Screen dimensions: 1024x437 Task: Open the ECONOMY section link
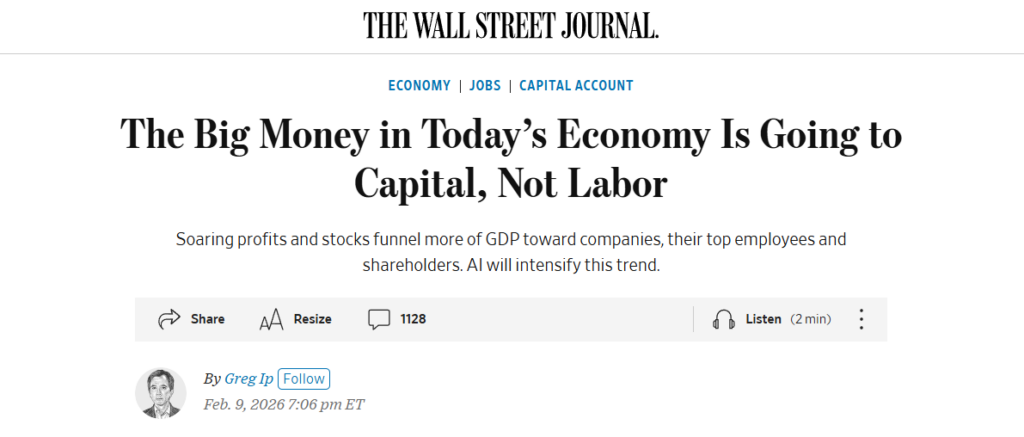(419, 85)
